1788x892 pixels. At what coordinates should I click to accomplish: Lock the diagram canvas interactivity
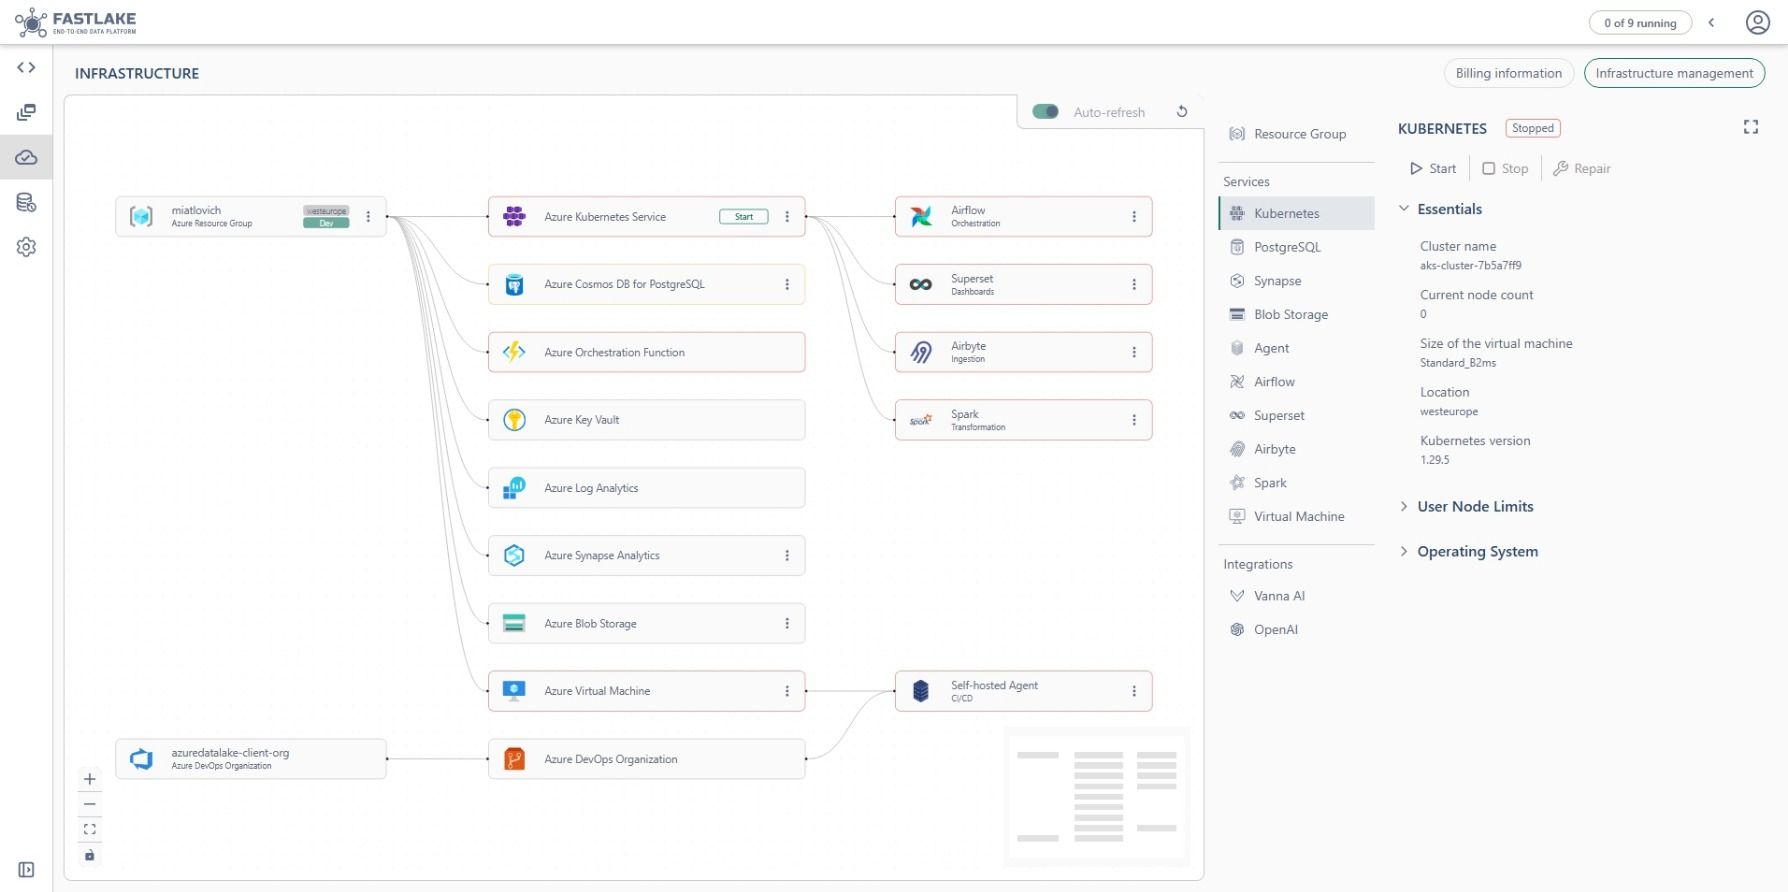[90, 855]
